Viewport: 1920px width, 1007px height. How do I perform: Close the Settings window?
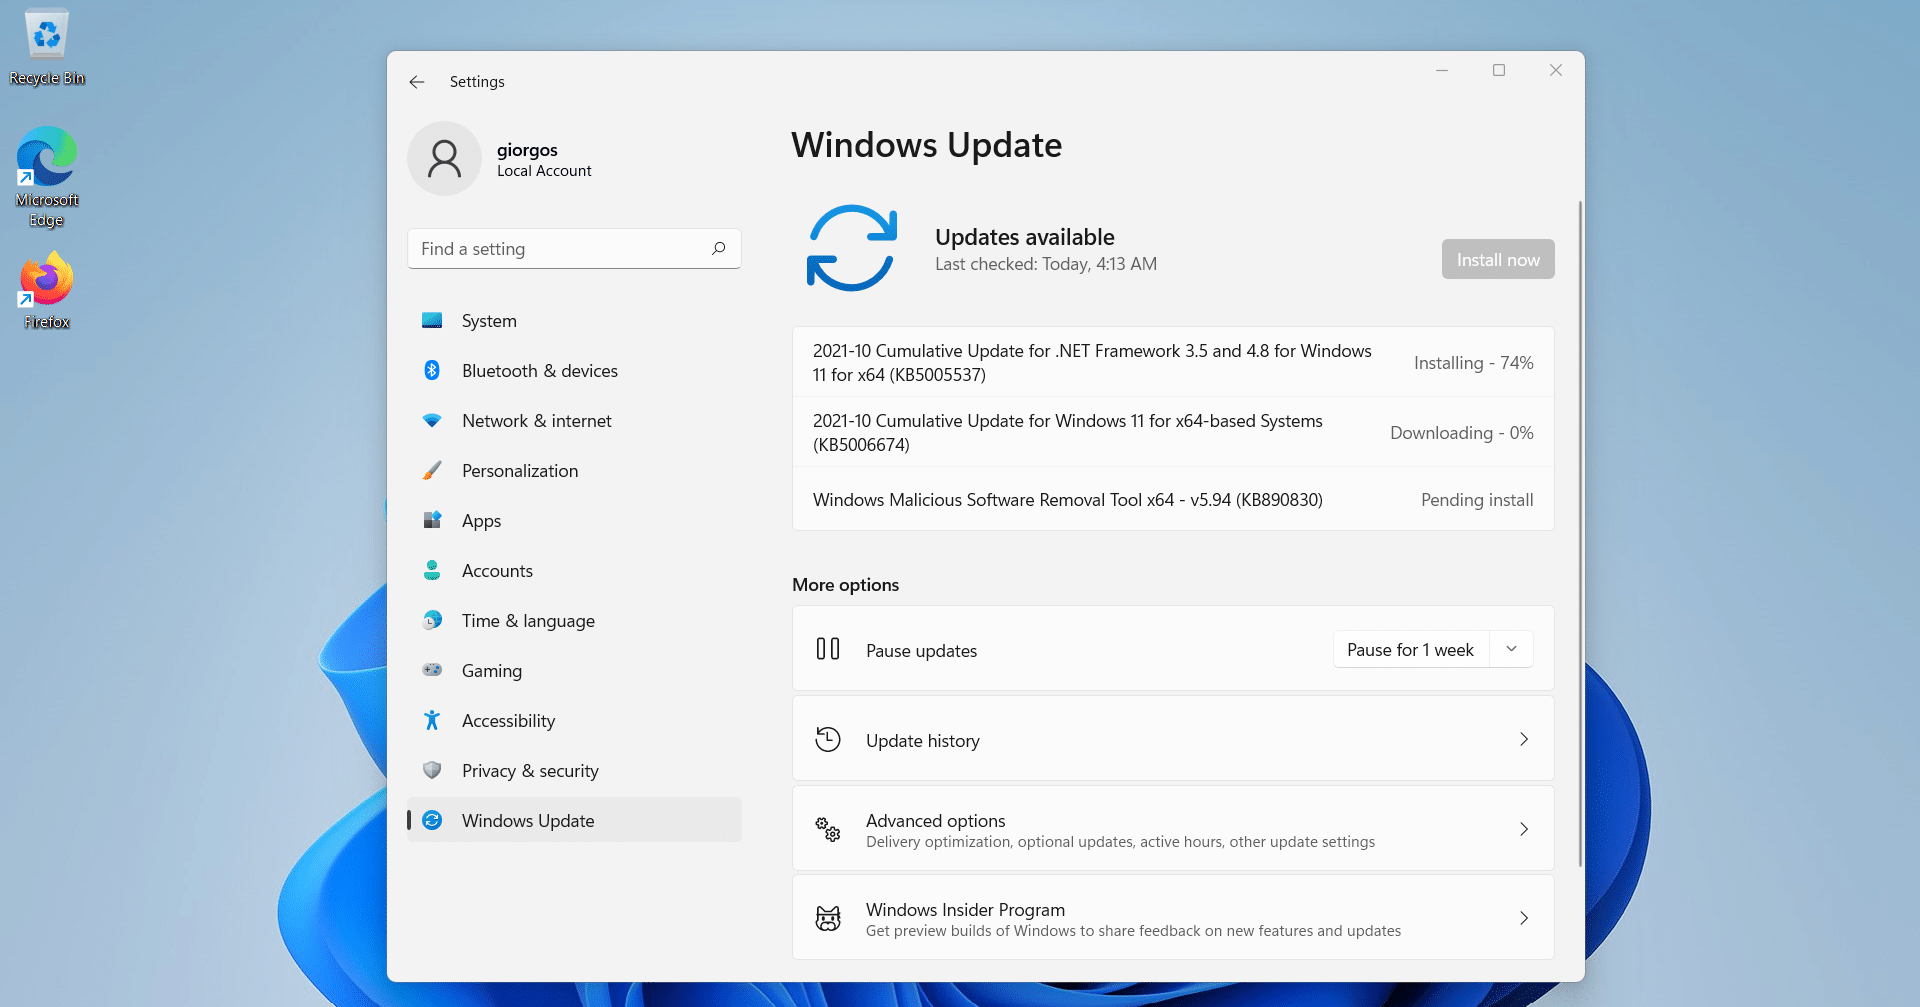pyautogui.click(x=1556, y=70)
